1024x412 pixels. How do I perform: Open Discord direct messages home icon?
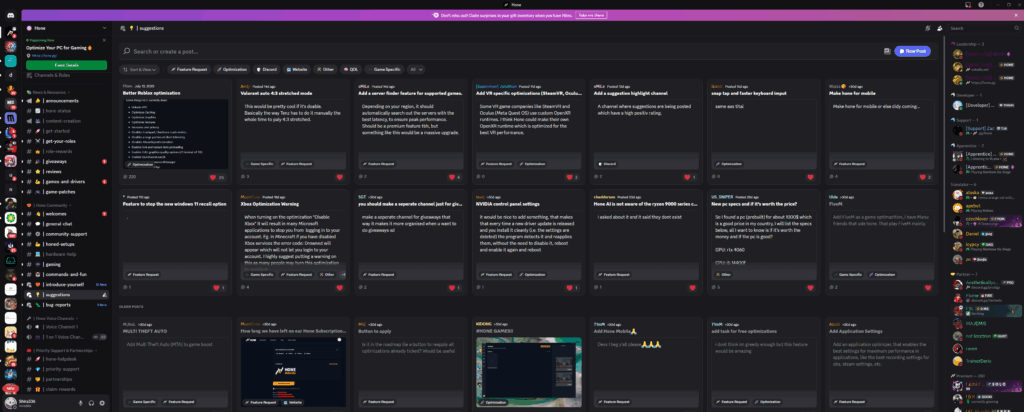click(x=10, y=14)
